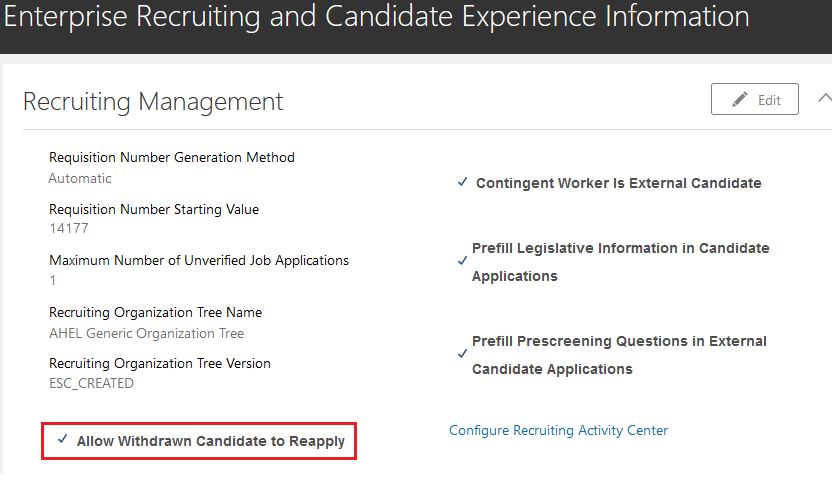Click the ESC_CREATED tree version value

pos(91,384)
